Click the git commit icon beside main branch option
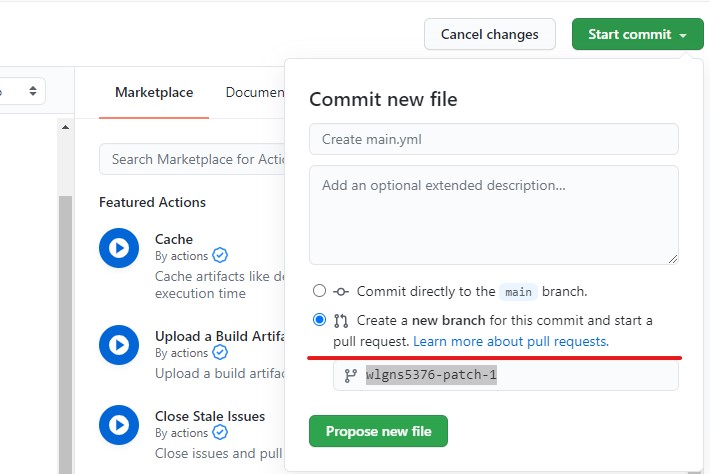The width and height of the screenshot is (710, 474). [x=341, y=292]
